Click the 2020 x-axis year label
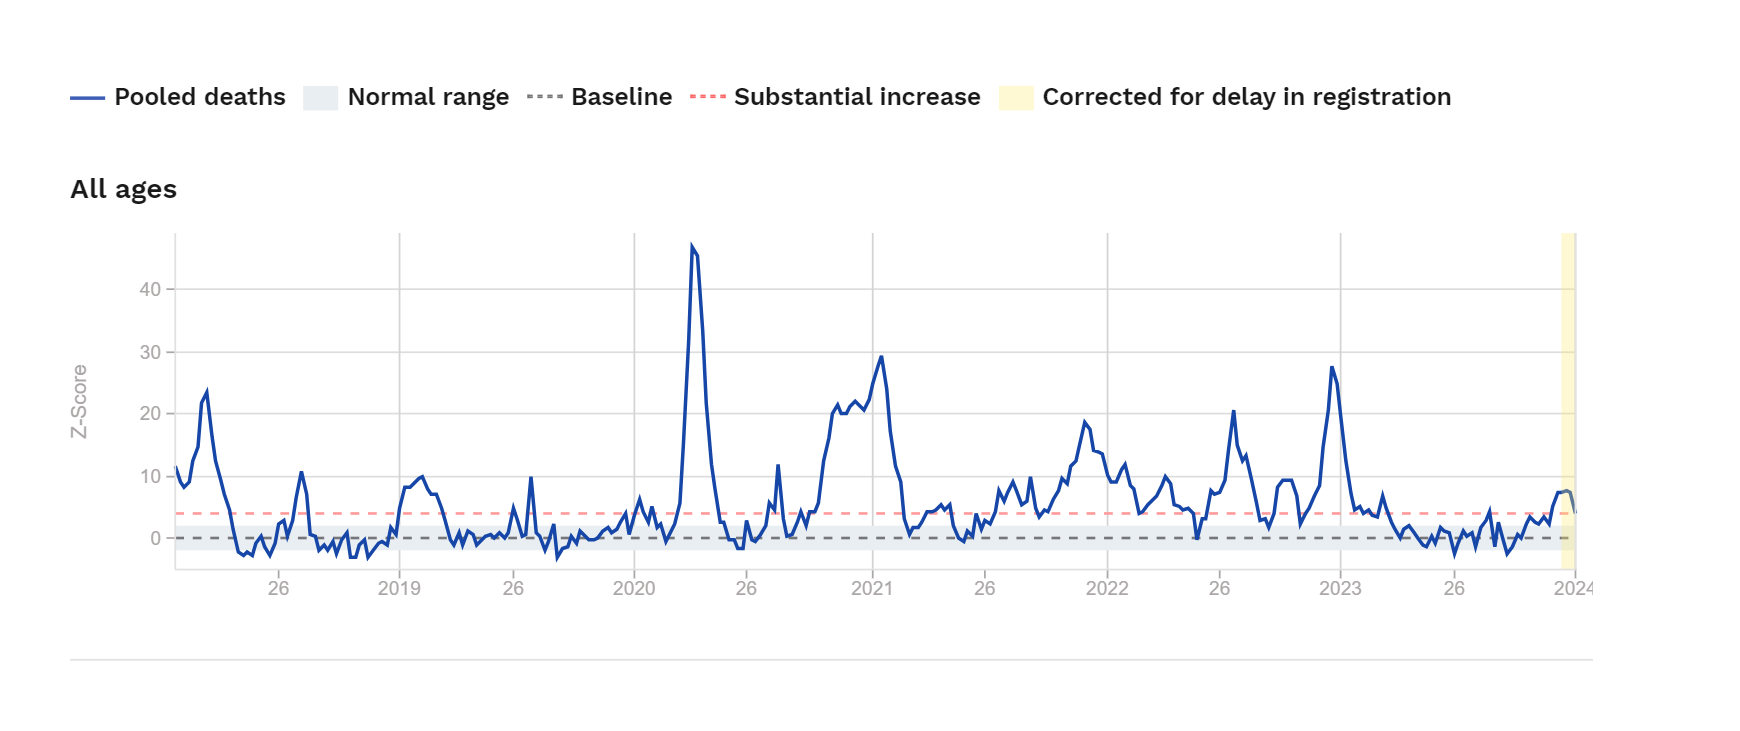This screenshot has height=731, width=1740. (634, 588)
